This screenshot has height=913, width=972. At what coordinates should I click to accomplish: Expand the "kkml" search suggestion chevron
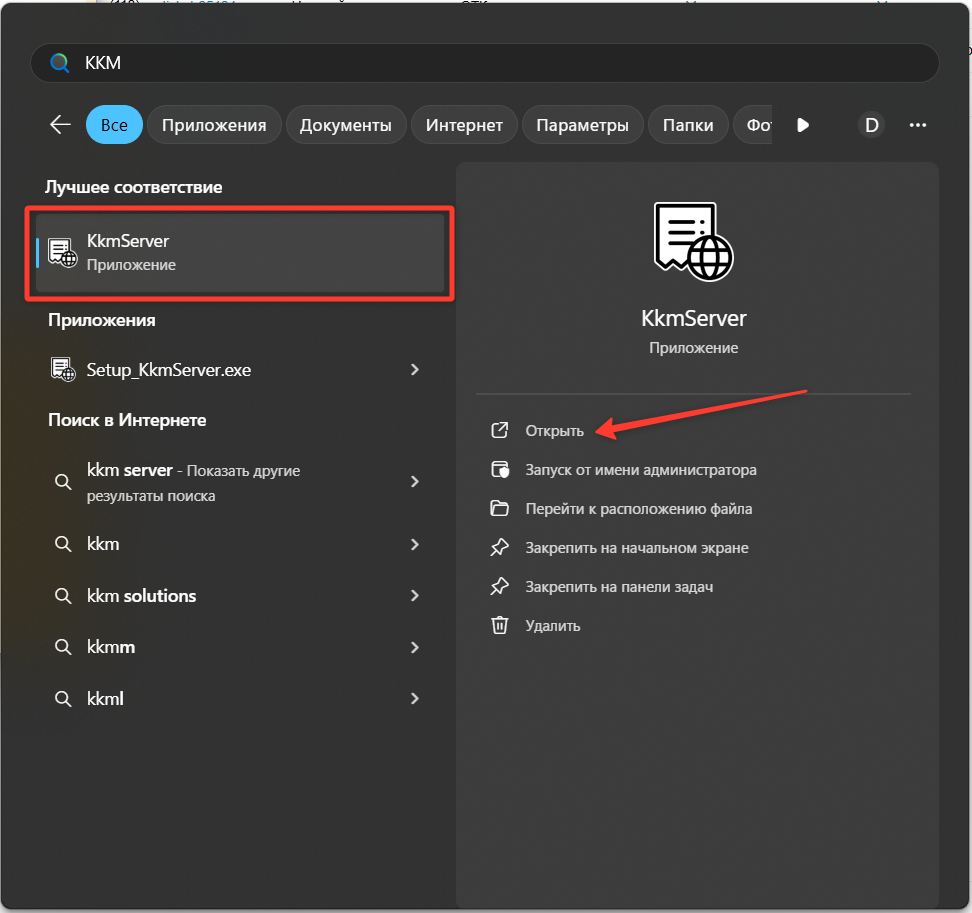(x=415, y=699)
